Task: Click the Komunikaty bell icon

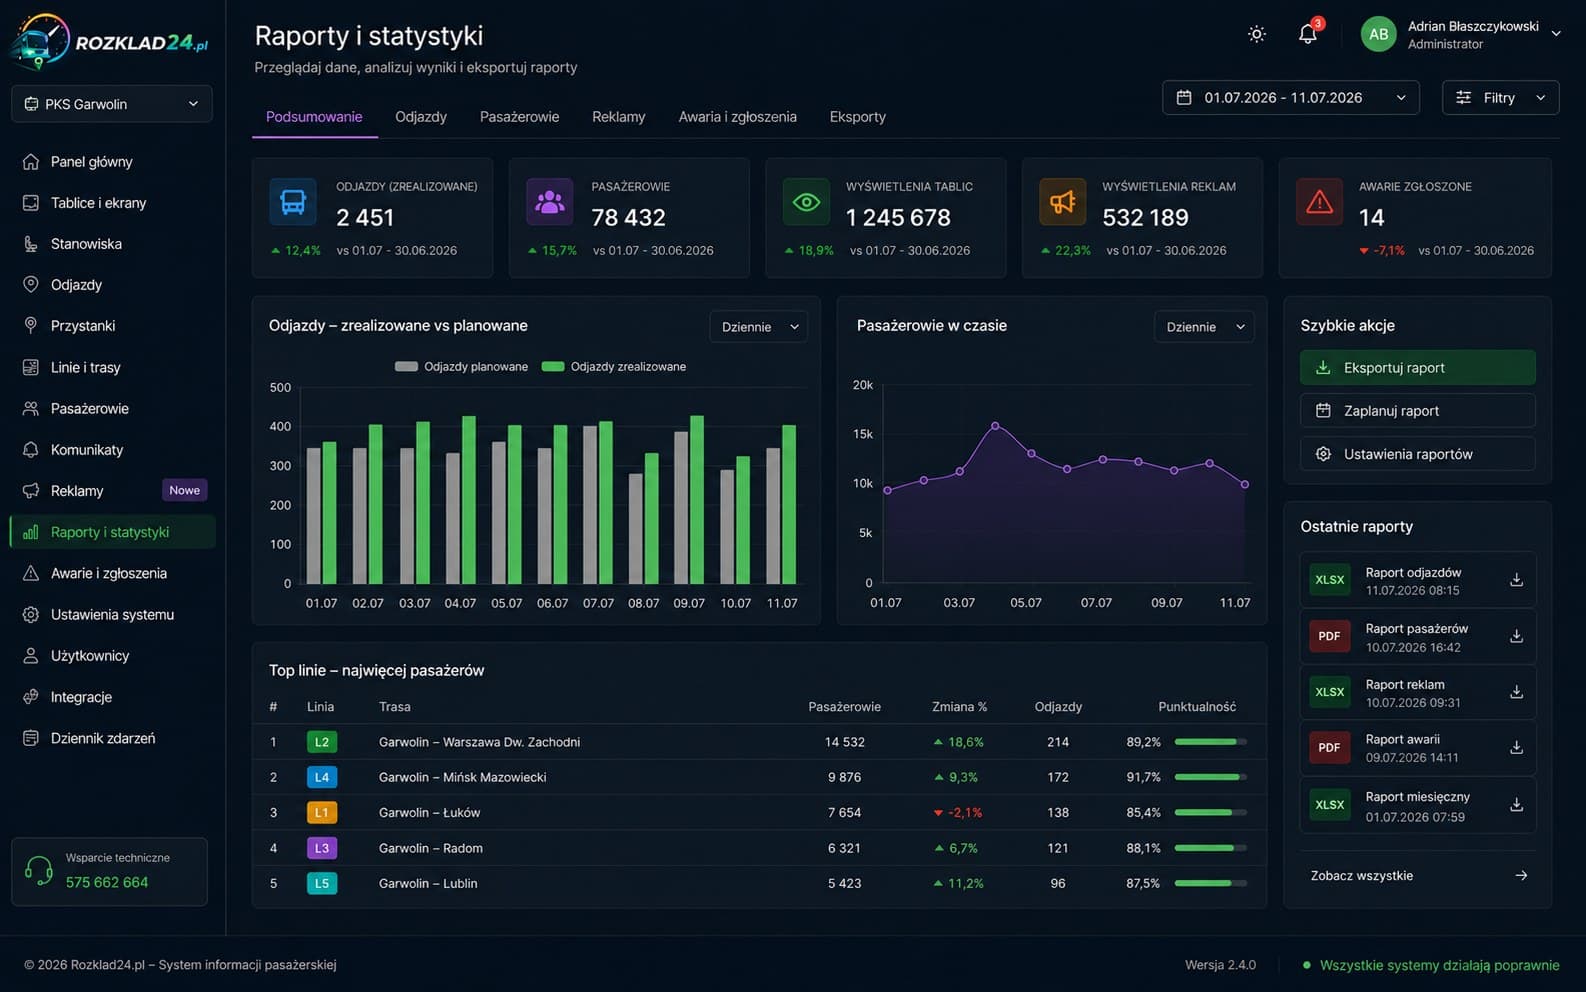Action: 31,449
